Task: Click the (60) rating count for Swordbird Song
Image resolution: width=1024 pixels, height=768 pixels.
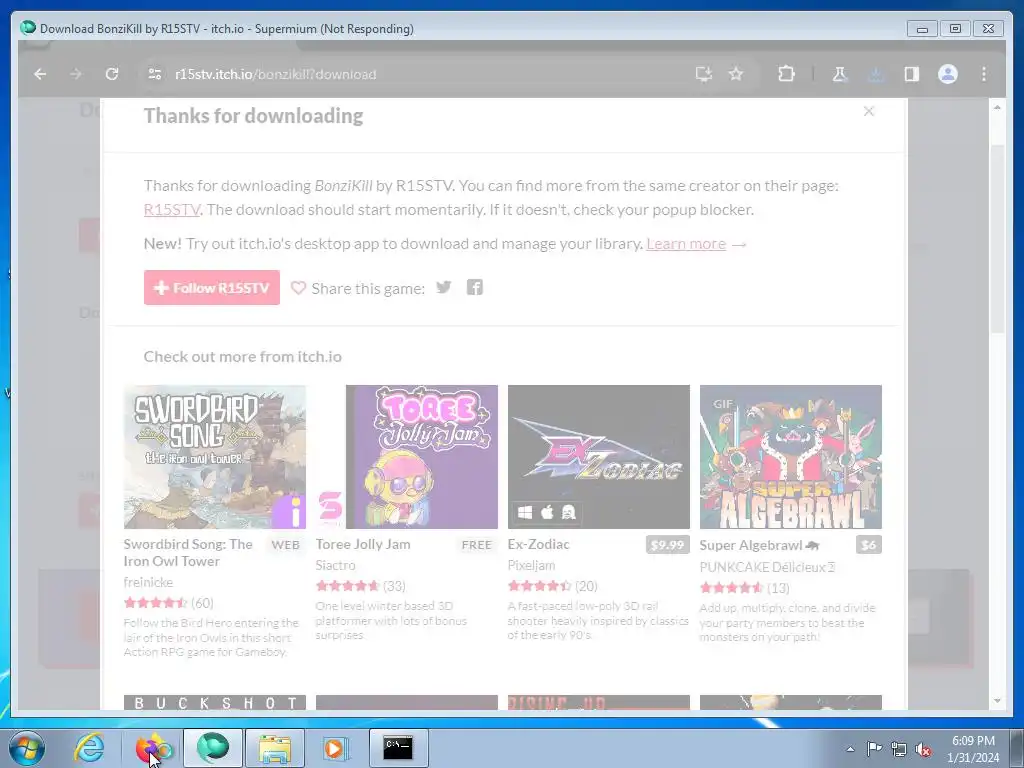Action: click(202, 603)
